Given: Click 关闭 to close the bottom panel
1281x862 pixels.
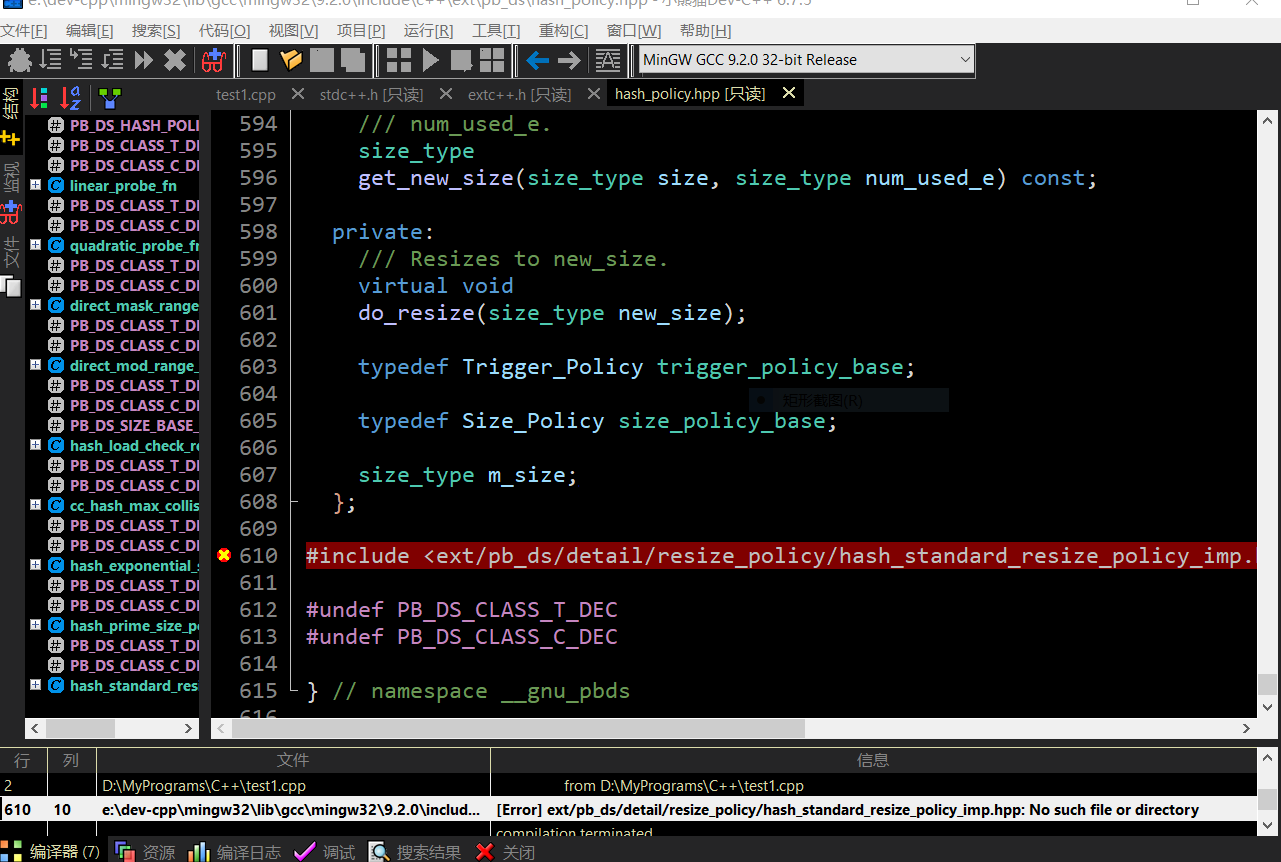Looking at the screenshot, I should (506, 852).
